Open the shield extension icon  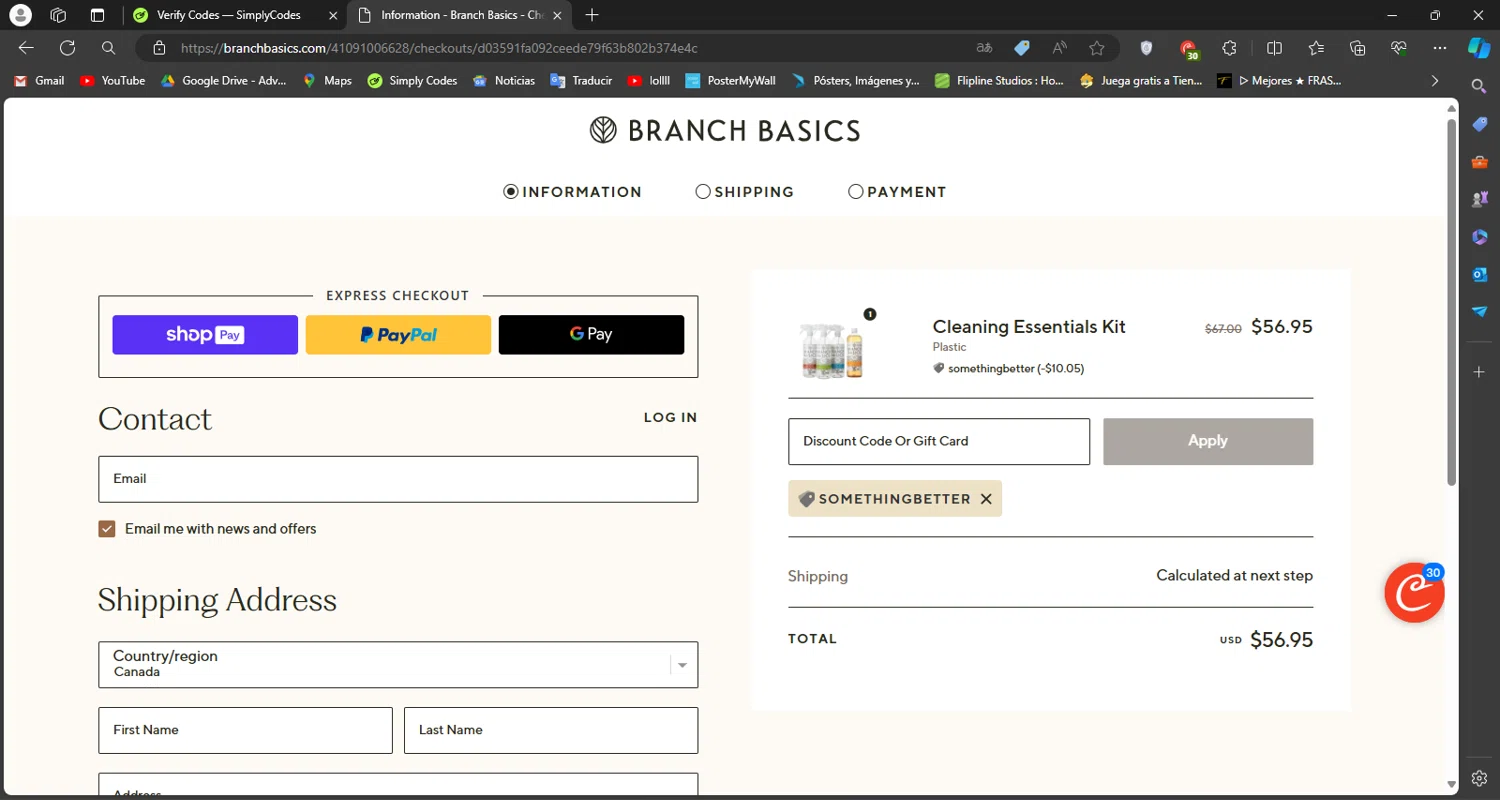tap(1147, 48)
